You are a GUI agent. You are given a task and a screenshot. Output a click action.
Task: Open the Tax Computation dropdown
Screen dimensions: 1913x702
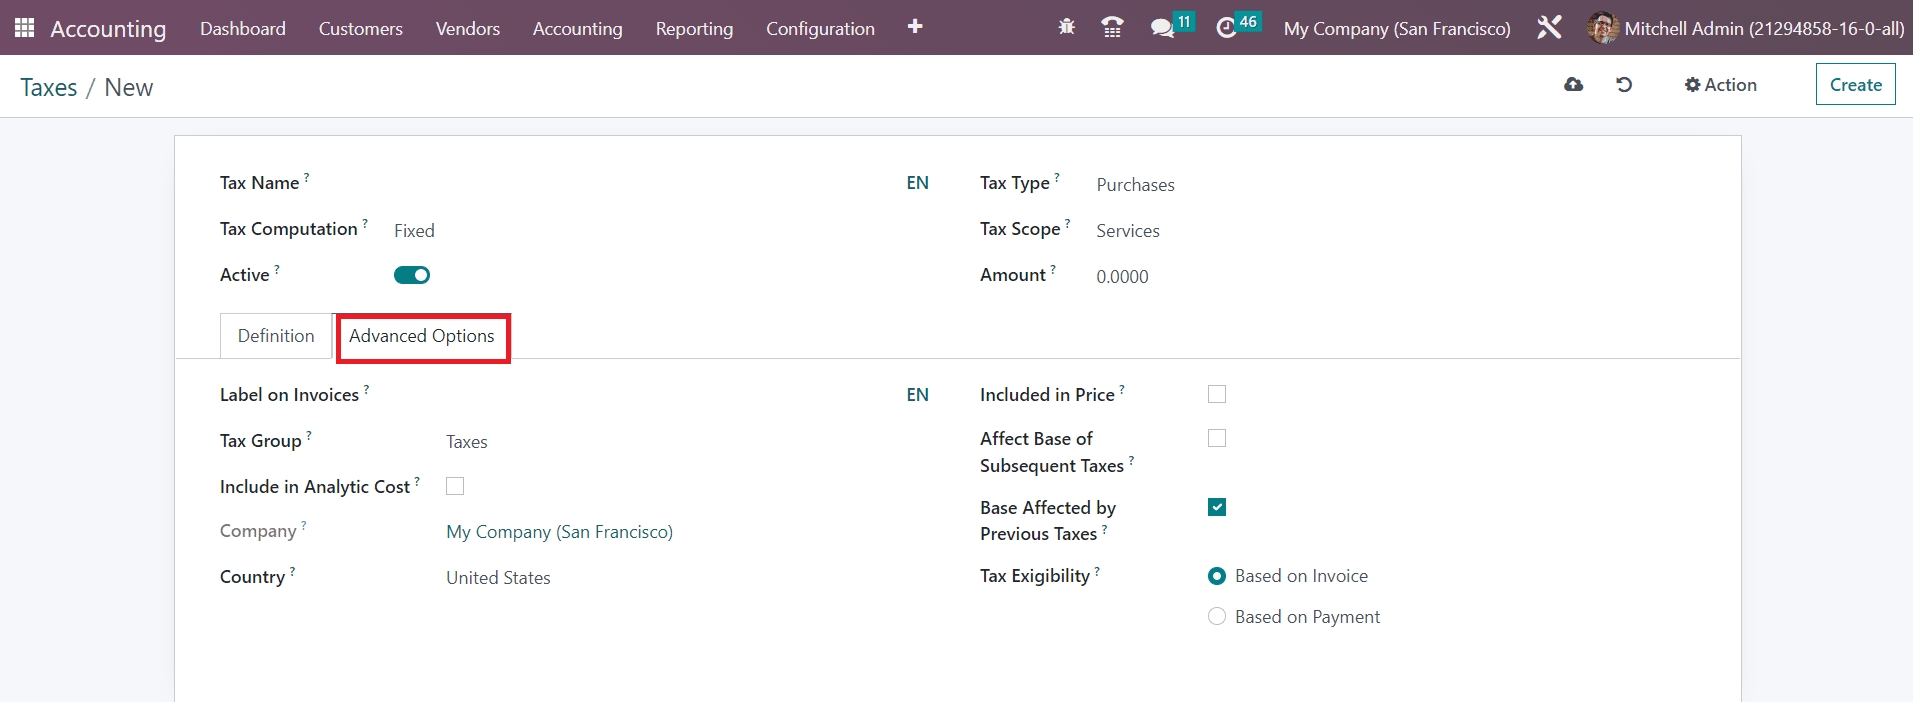pos(640,231)
